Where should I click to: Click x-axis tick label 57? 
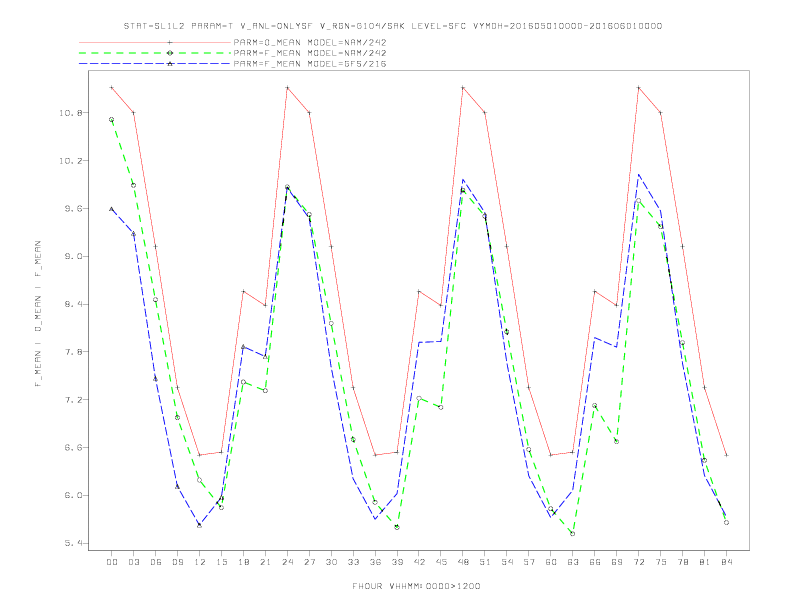[529, 562]
